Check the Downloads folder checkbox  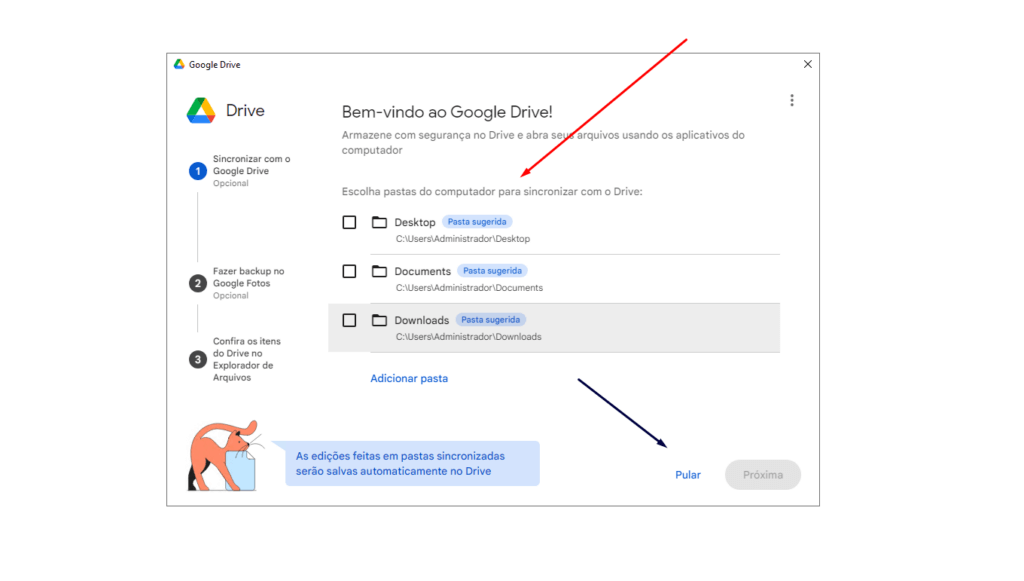(349, 320)
